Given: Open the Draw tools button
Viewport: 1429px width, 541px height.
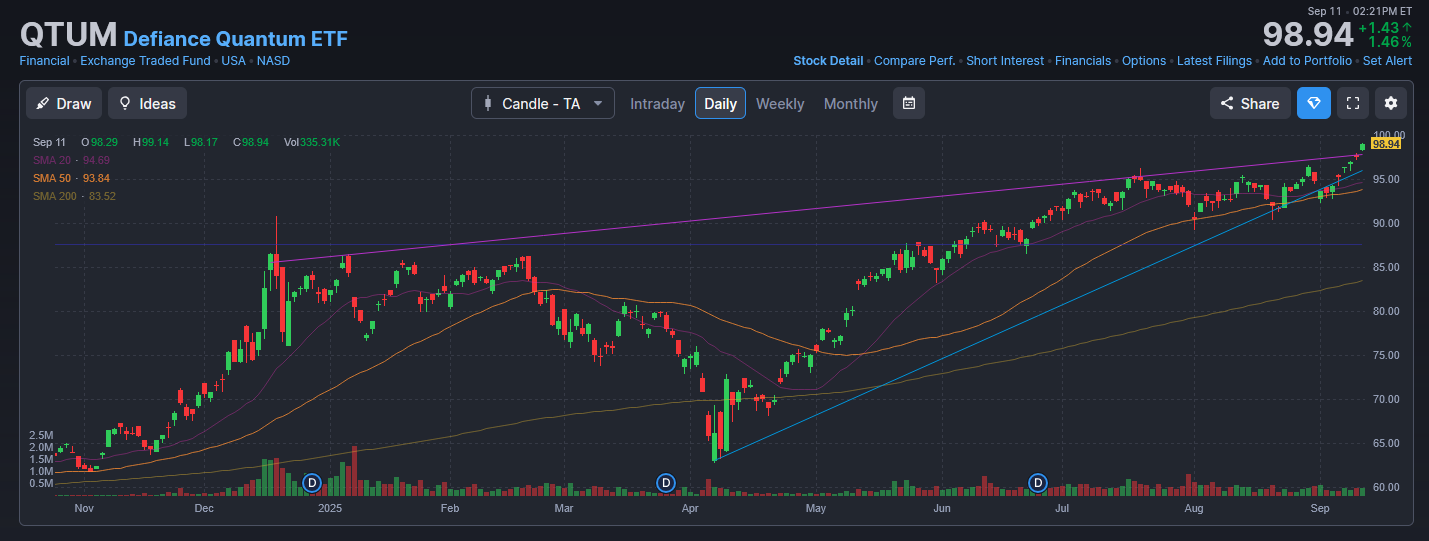Looking at the screenshot, I should [64, 103].
